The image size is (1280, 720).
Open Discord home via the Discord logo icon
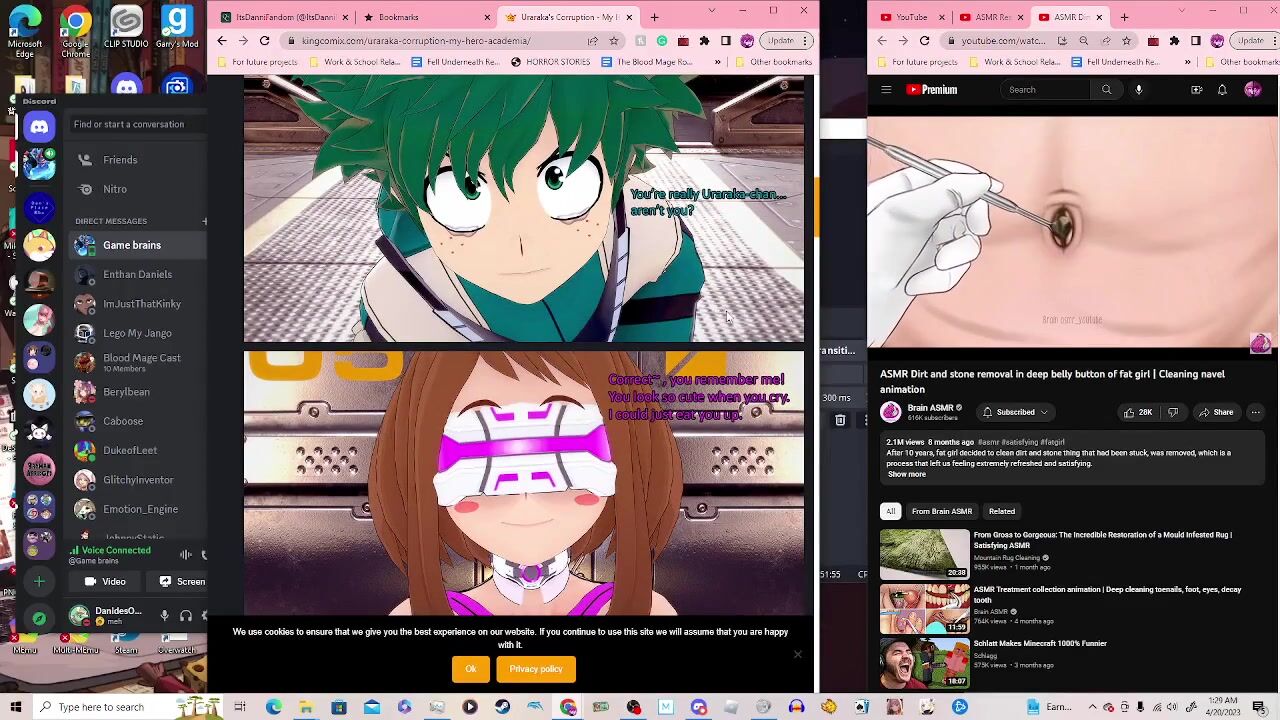coord(39,126)
